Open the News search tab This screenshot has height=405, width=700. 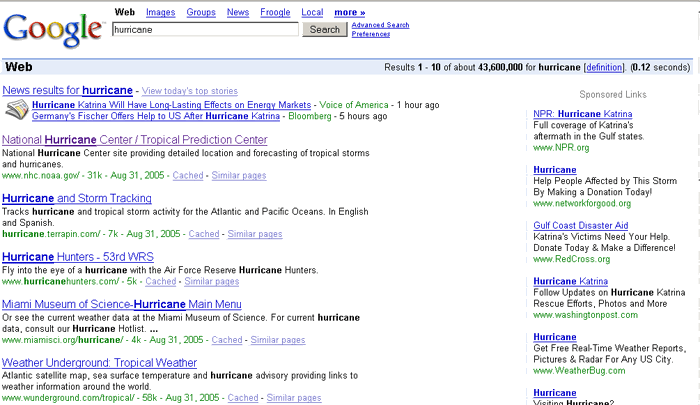coord(238,13)
